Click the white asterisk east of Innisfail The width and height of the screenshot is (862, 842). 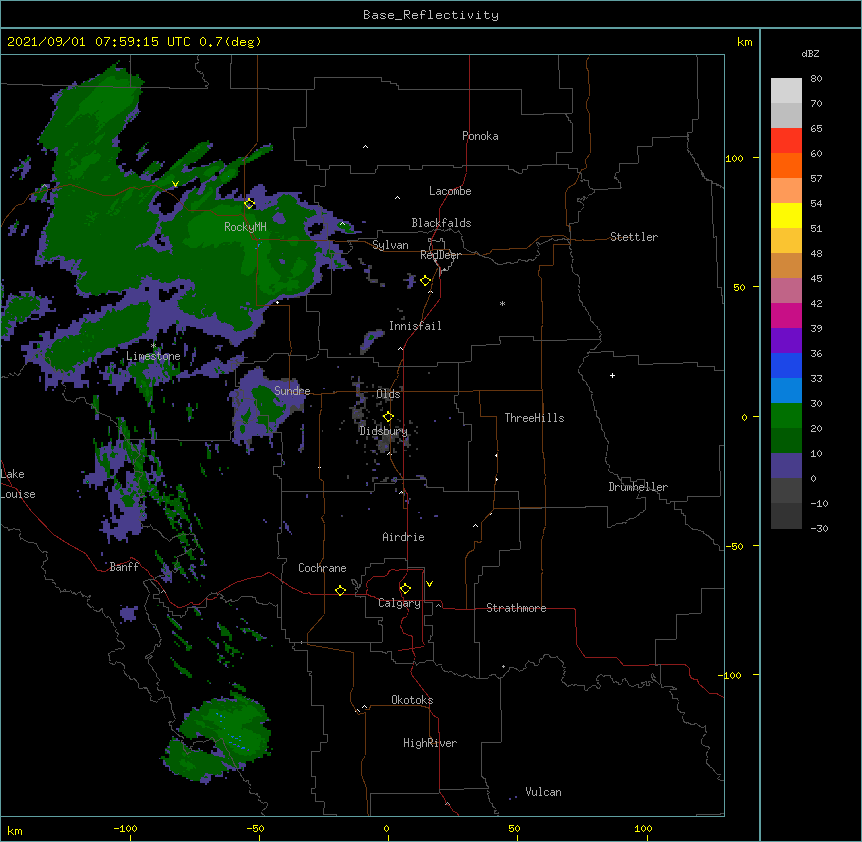coord(502,303)
